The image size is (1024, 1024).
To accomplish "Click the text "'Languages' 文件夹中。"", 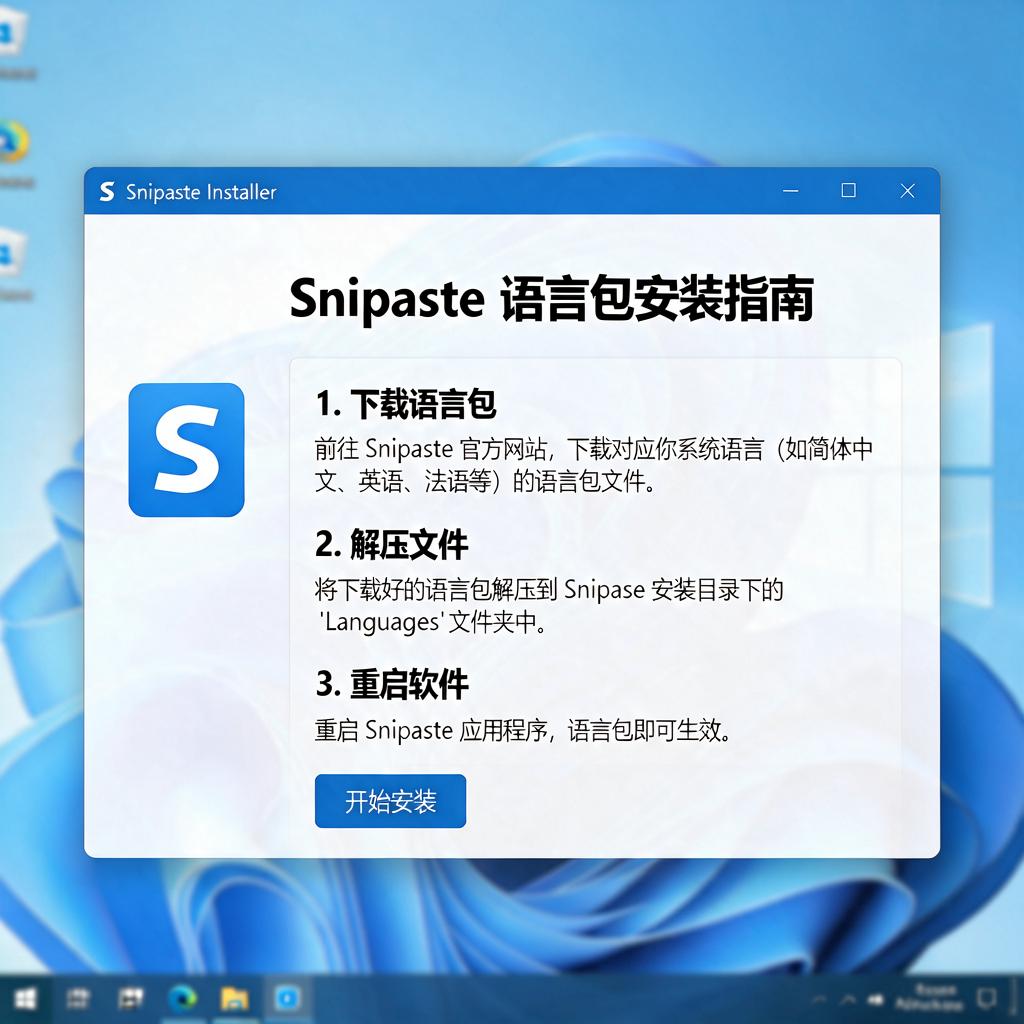I will tap(432, 622).
